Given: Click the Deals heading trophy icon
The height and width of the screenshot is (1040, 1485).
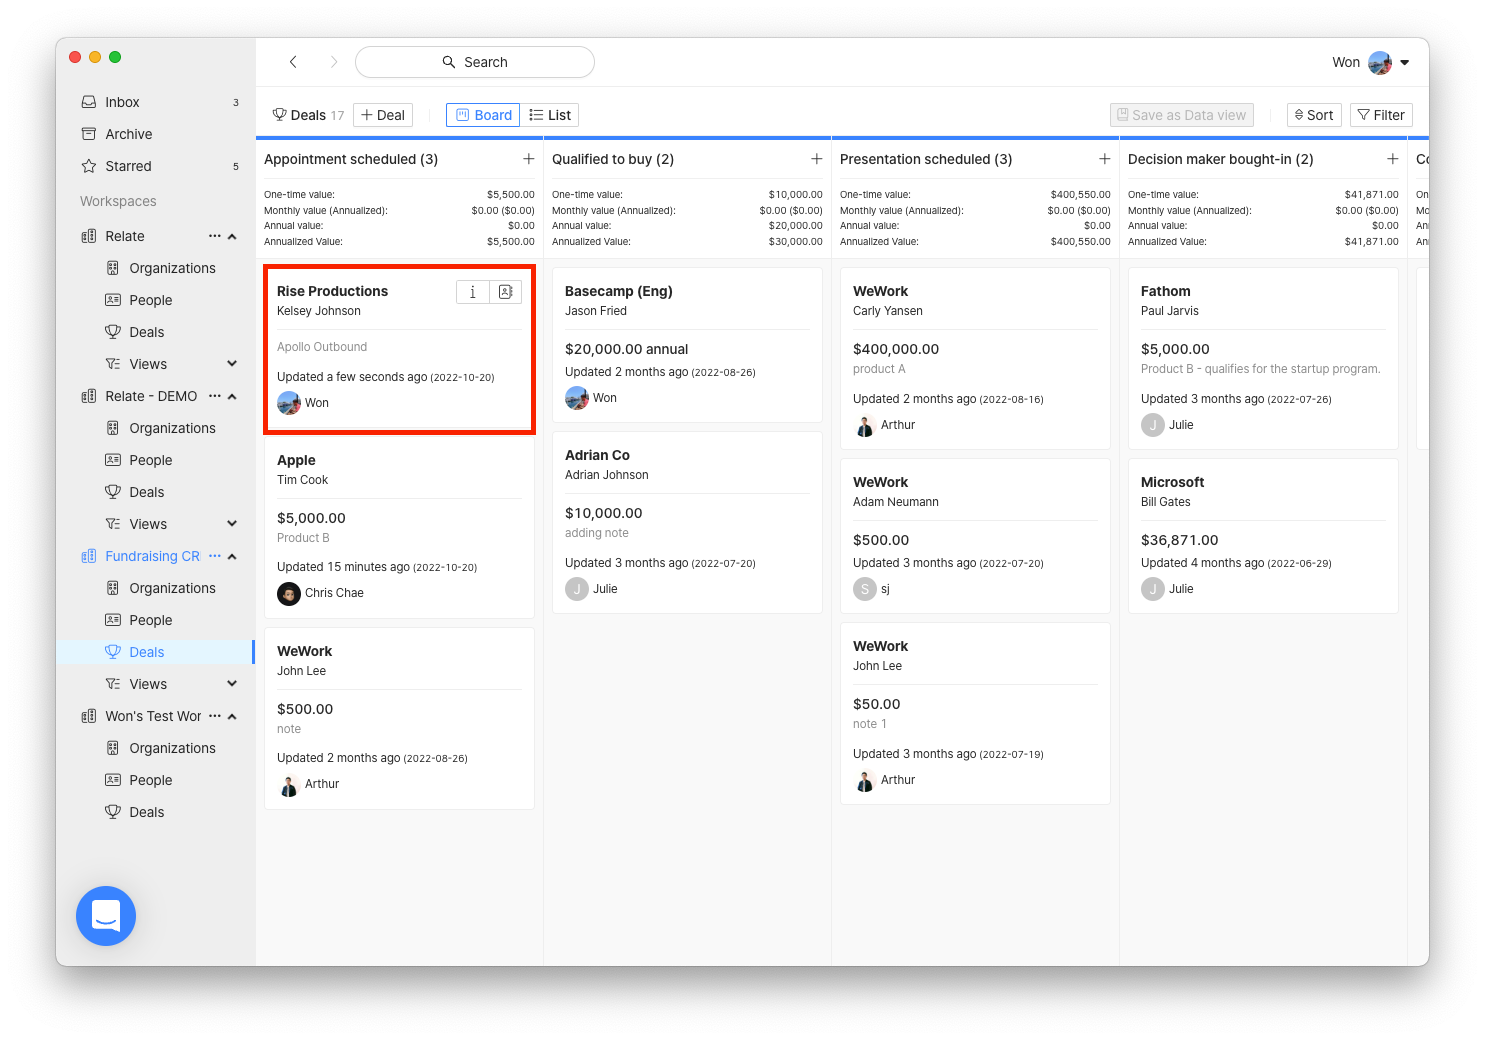Looking at the screenshot, I should (x=280, y=115).
